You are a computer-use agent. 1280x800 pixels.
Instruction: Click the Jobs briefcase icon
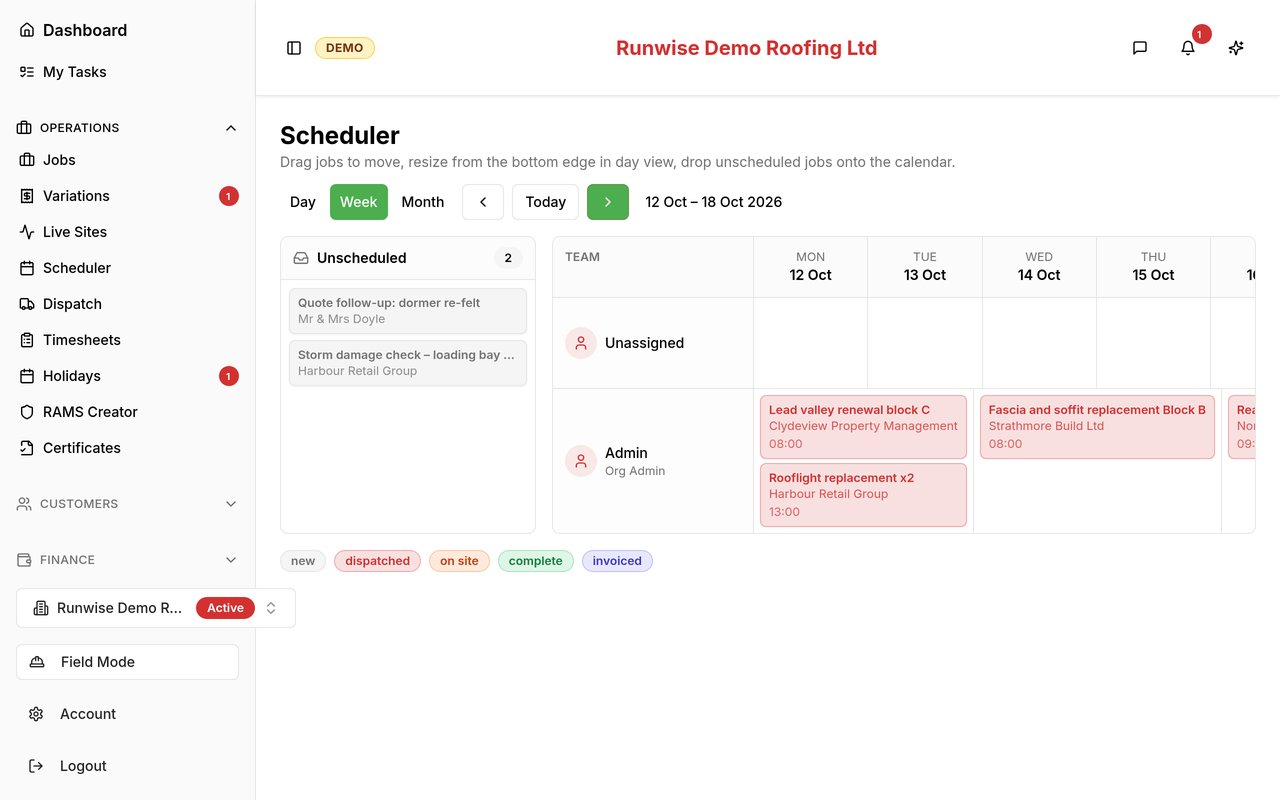pyautogui.click(x=27, y=160)
